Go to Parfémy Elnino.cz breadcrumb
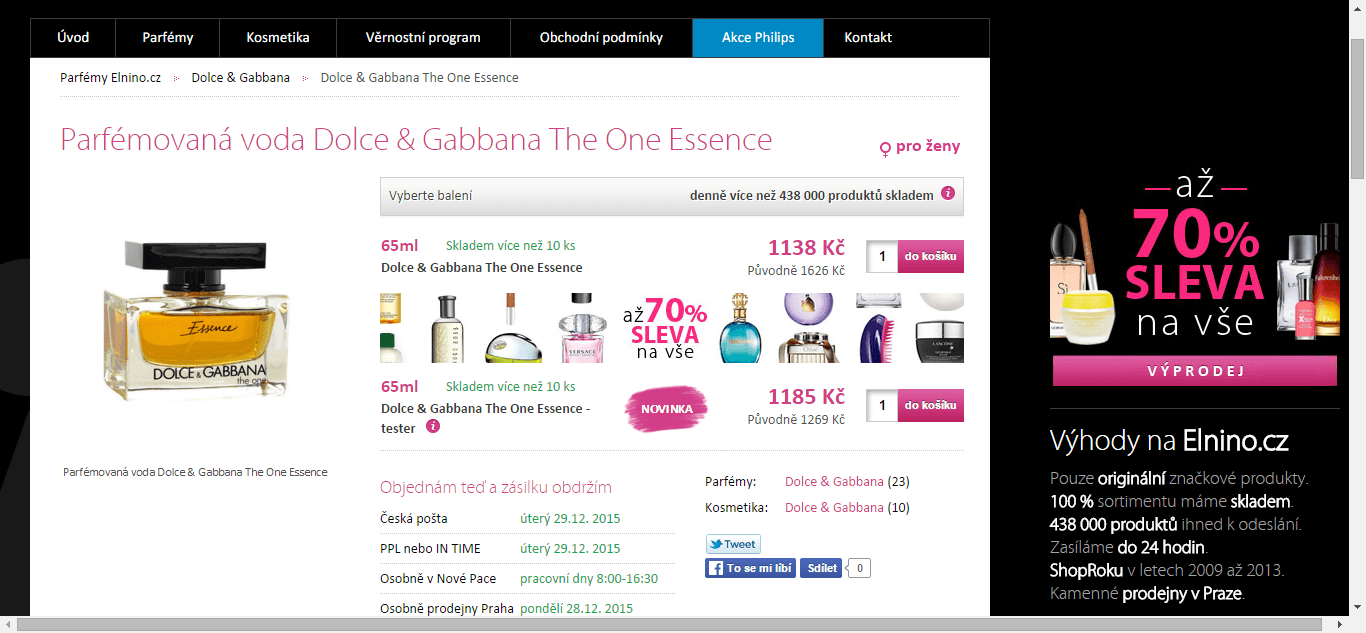 [x=110, y=77]
